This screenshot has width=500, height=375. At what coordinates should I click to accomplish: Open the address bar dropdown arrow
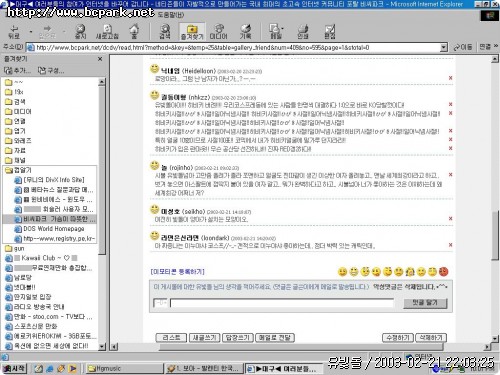pyautogui.click(x=443, y=47)
